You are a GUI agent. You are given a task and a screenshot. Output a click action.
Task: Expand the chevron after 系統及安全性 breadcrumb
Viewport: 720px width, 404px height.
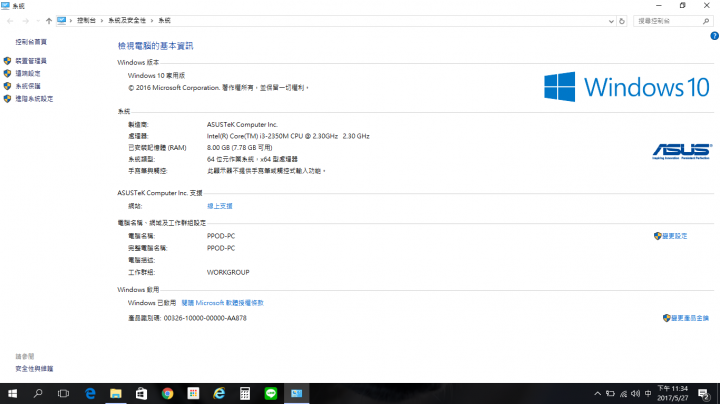[152, 21]
